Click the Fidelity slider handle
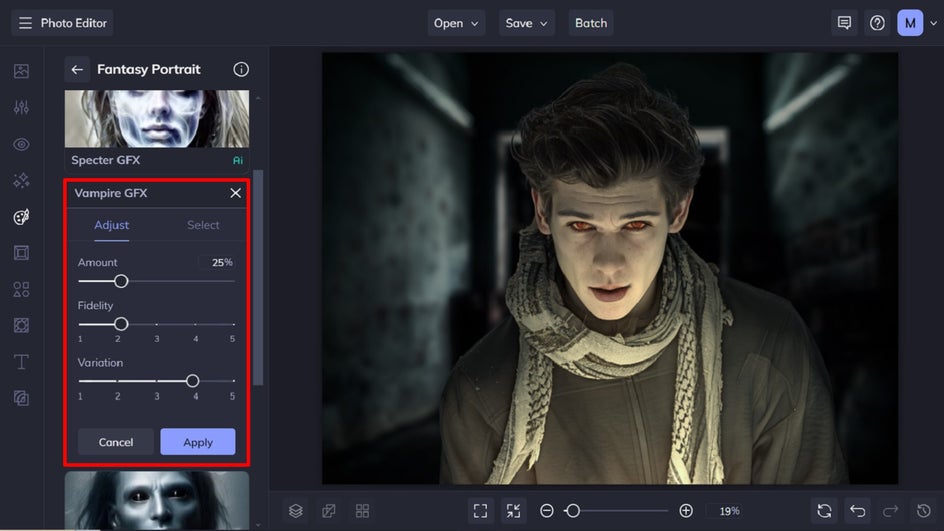944x531 pixels. 121,324
